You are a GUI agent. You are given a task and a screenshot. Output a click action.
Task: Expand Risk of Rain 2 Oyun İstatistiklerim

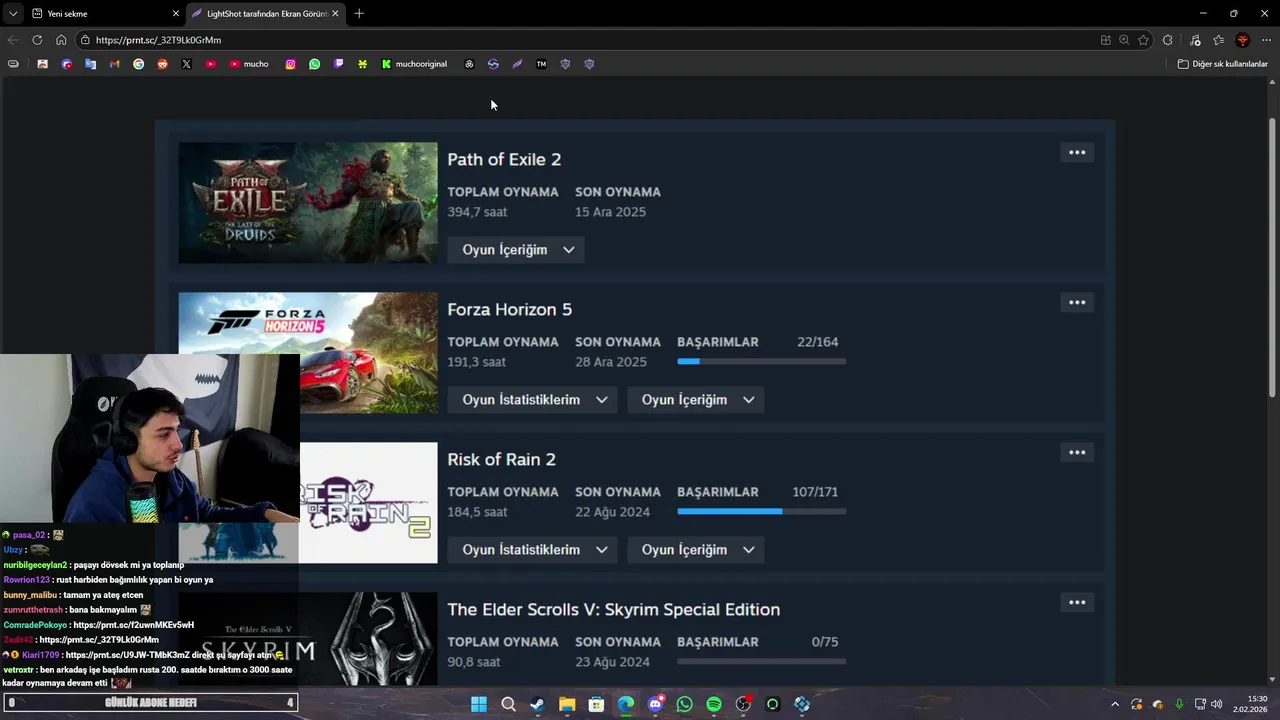click(532, 550)
